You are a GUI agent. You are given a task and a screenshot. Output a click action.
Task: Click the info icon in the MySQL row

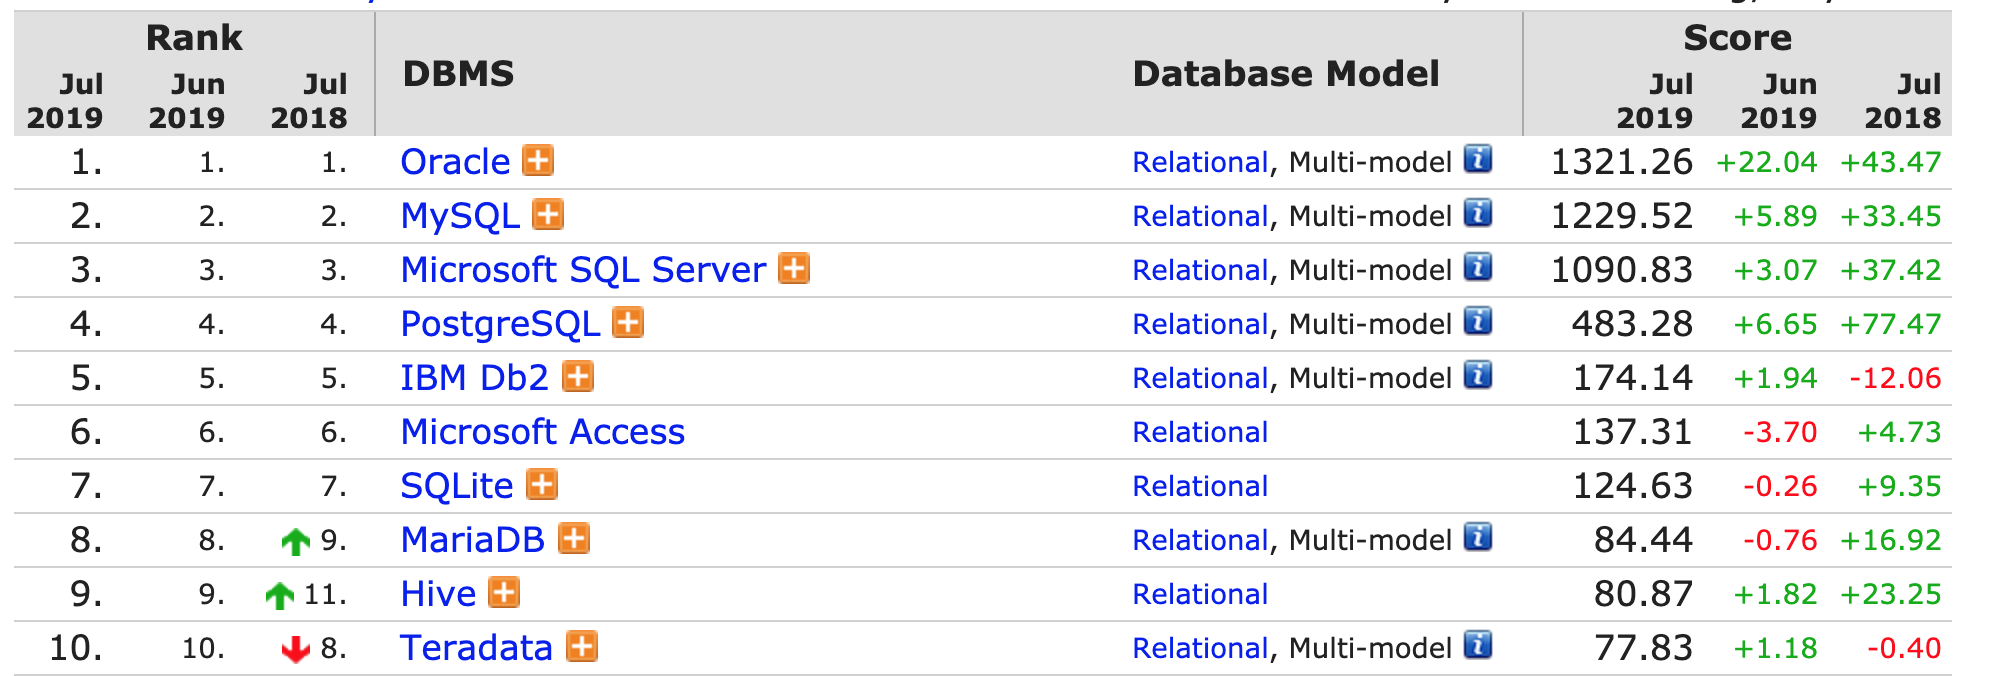point(1478,213)
